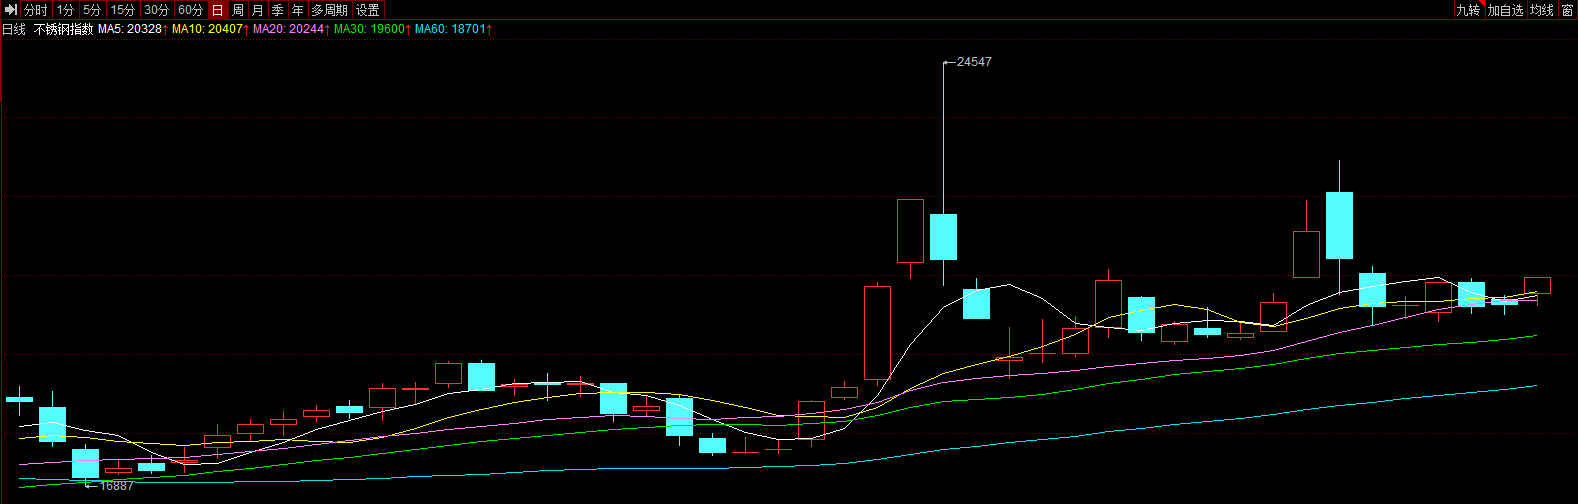1578x504 pixels.
Task: Click 加自选 to add to watchlist
Action: [1505, 10]
